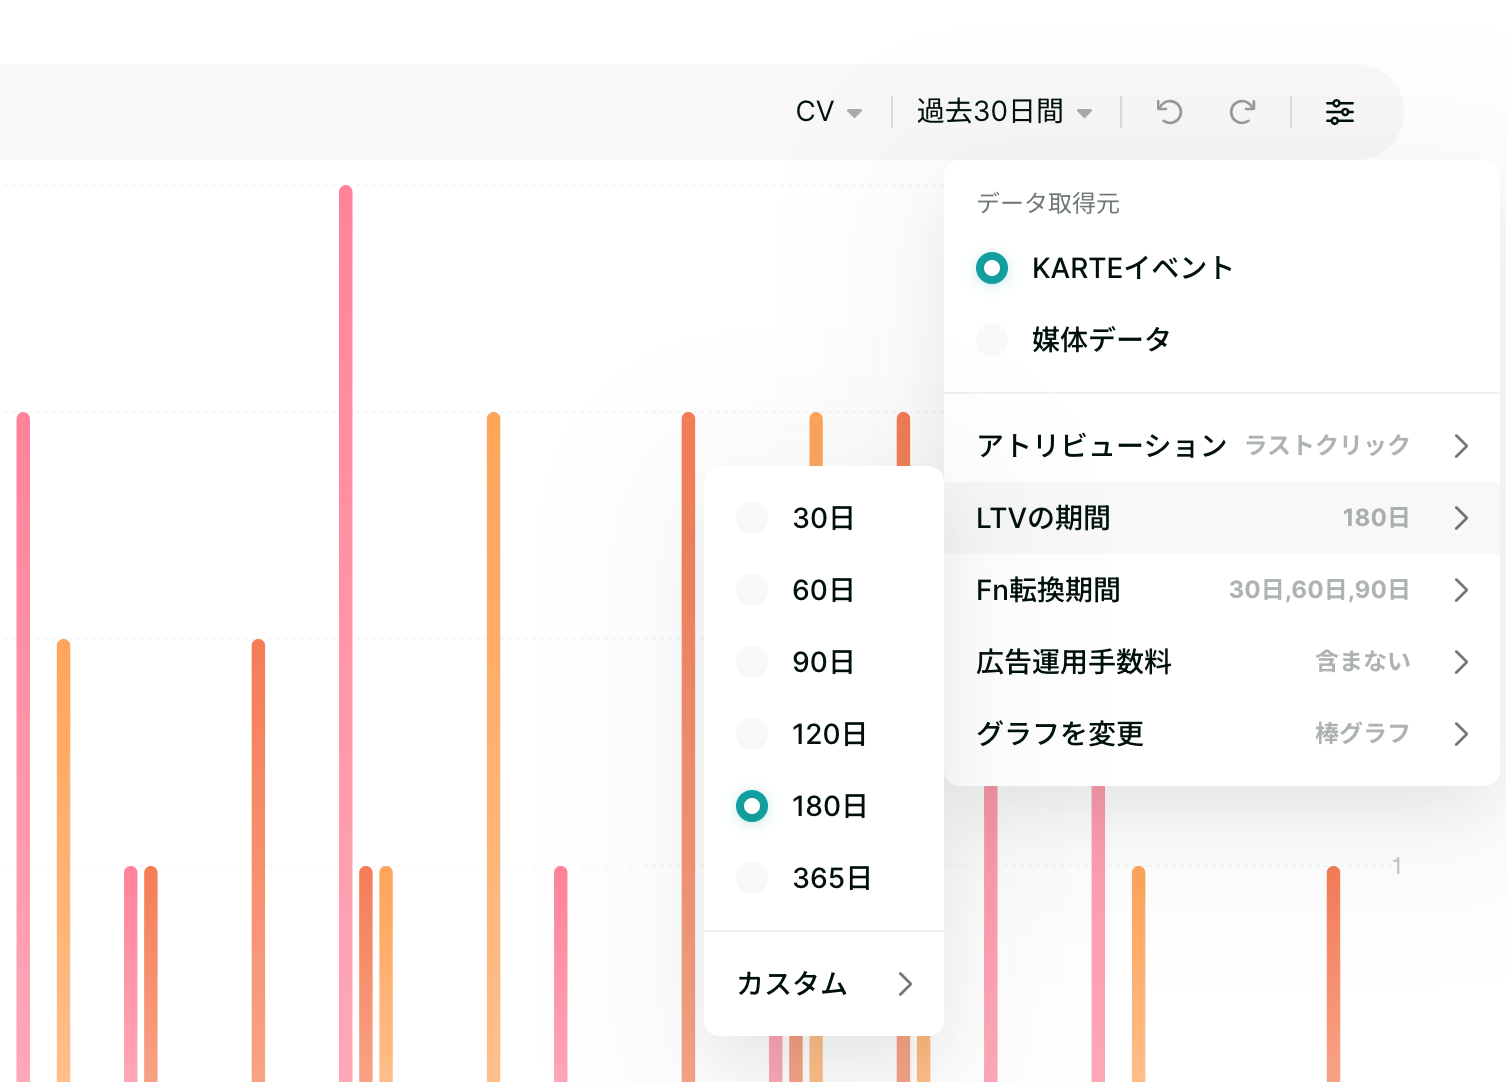Open the グラフを変更 settings row
Screen dimensions: 1506x1082
pos(1222,734)
